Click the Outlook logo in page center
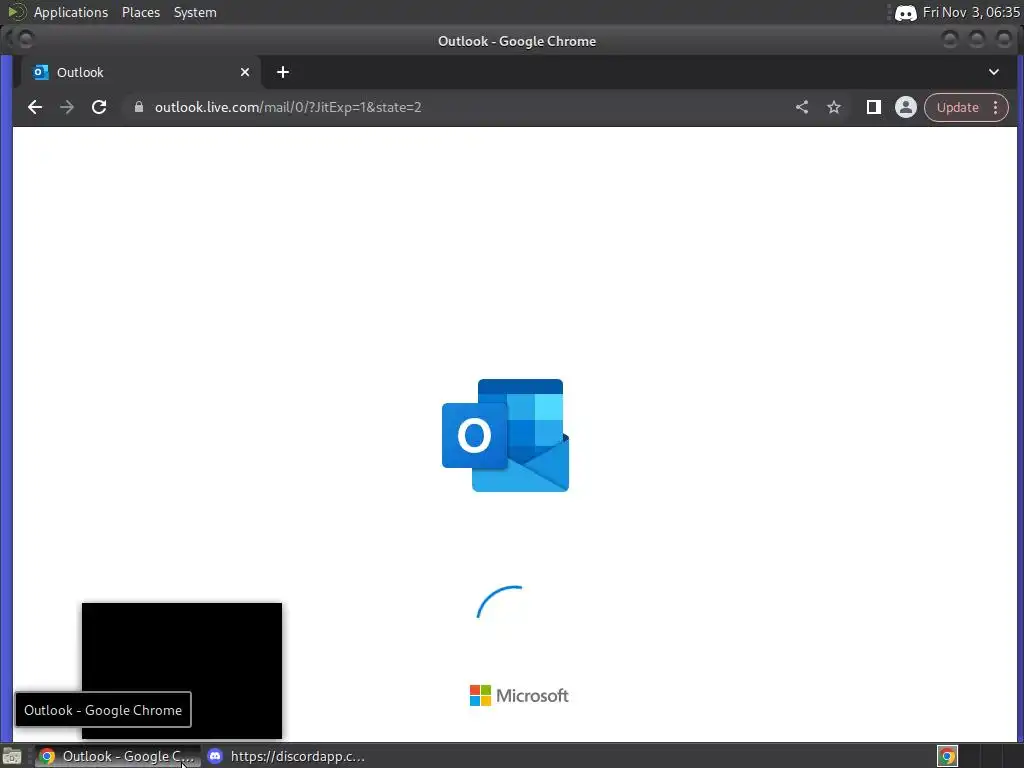 [505, 435]
